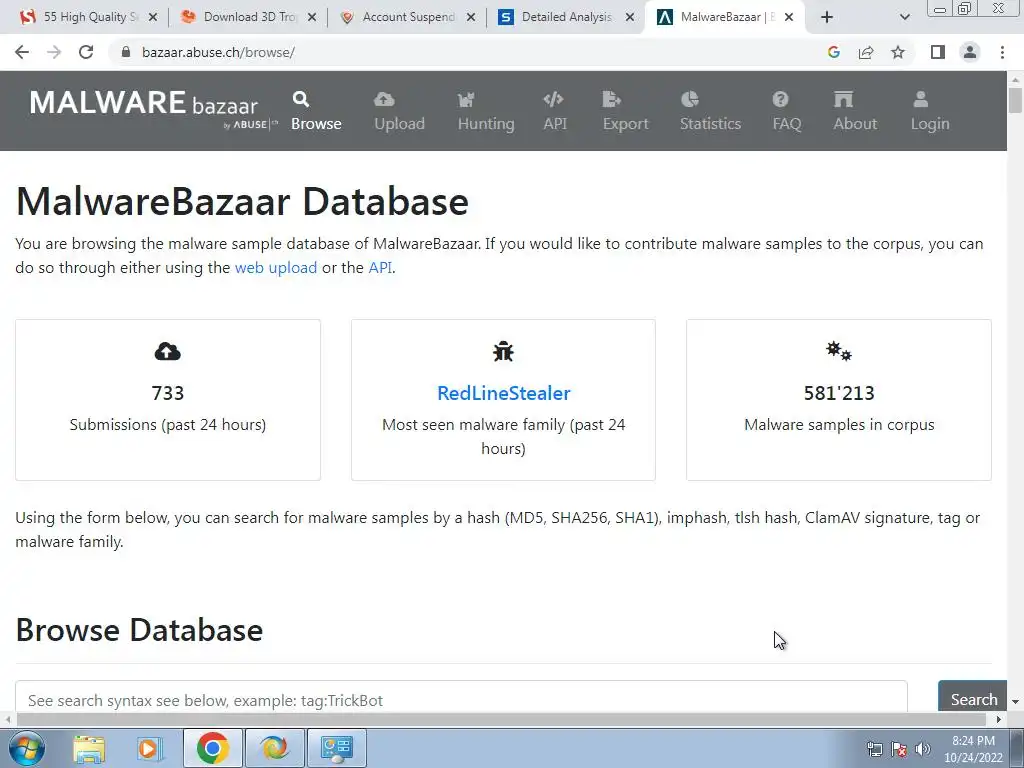Click the Google icon in address bar
This screenshot has width=1024, height=768.
(x=833, y=52)
